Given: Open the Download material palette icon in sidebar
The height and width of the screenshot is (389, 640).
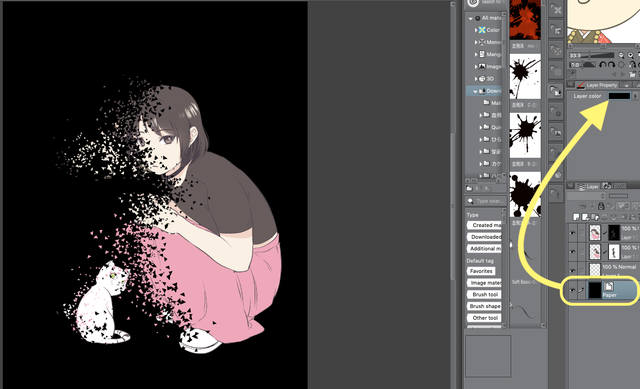Looking at the screenshot, I should coord(556,91).
